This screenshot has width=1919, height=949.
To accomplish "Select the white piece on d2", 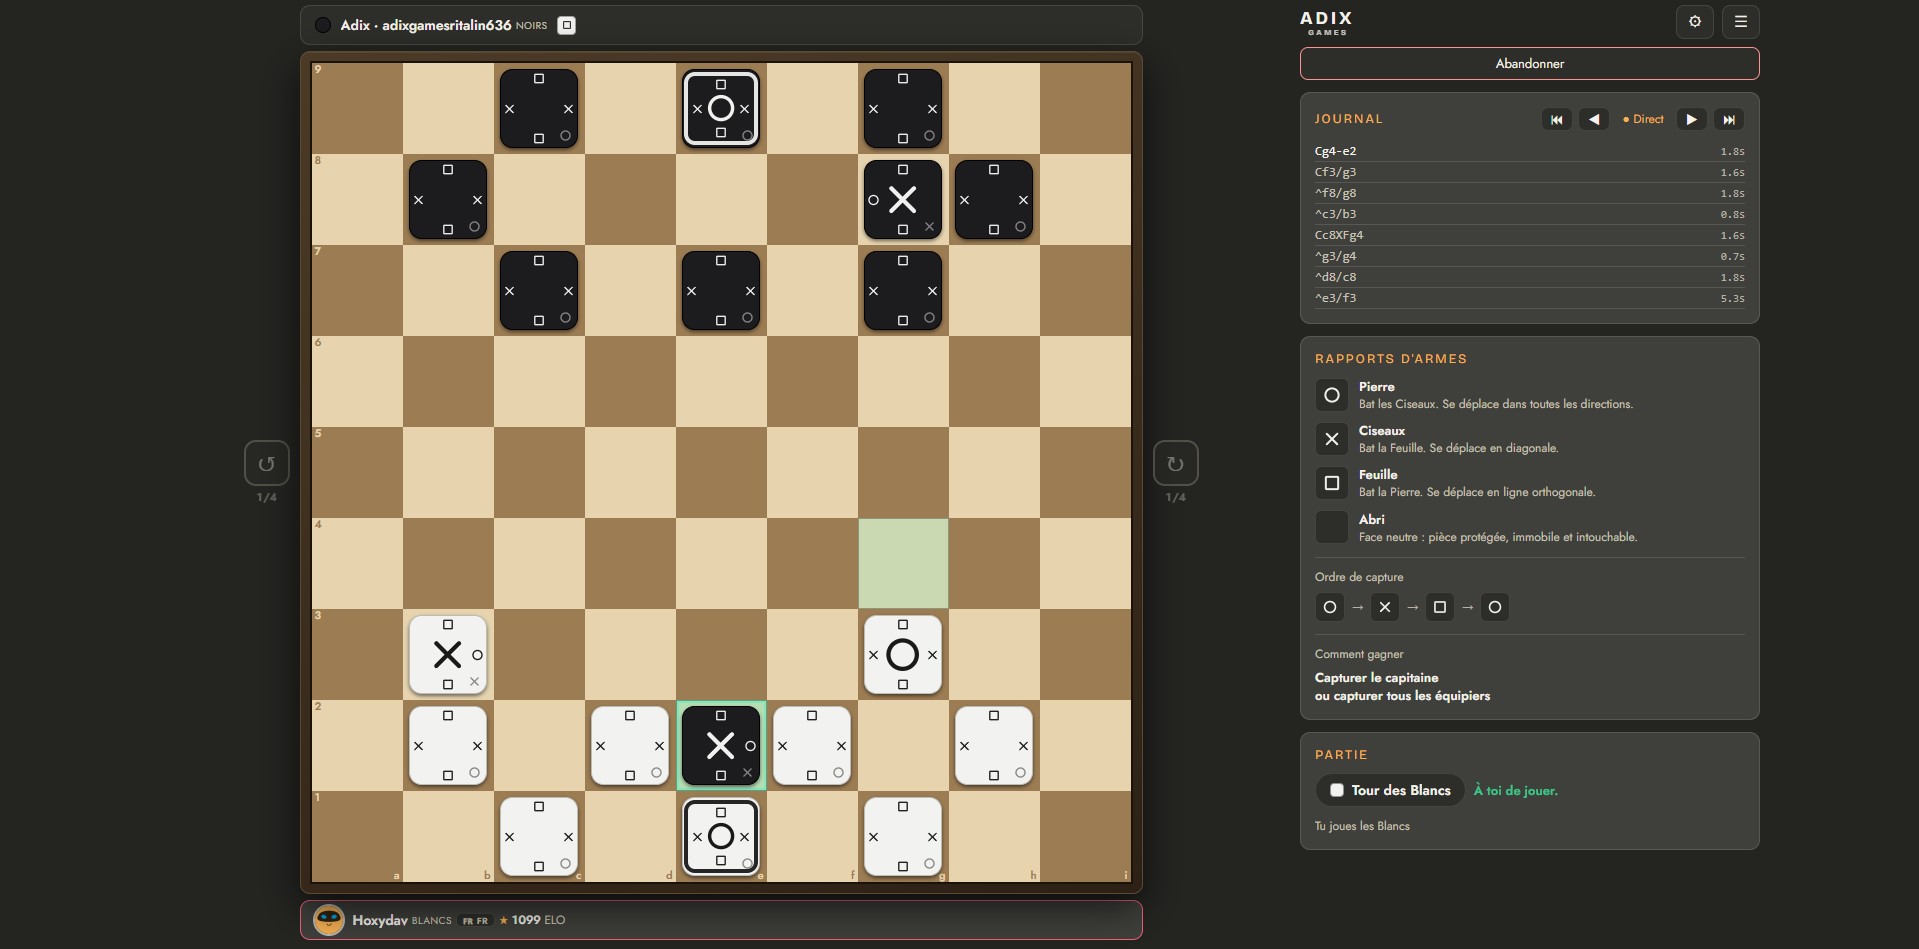I will 630,746.
